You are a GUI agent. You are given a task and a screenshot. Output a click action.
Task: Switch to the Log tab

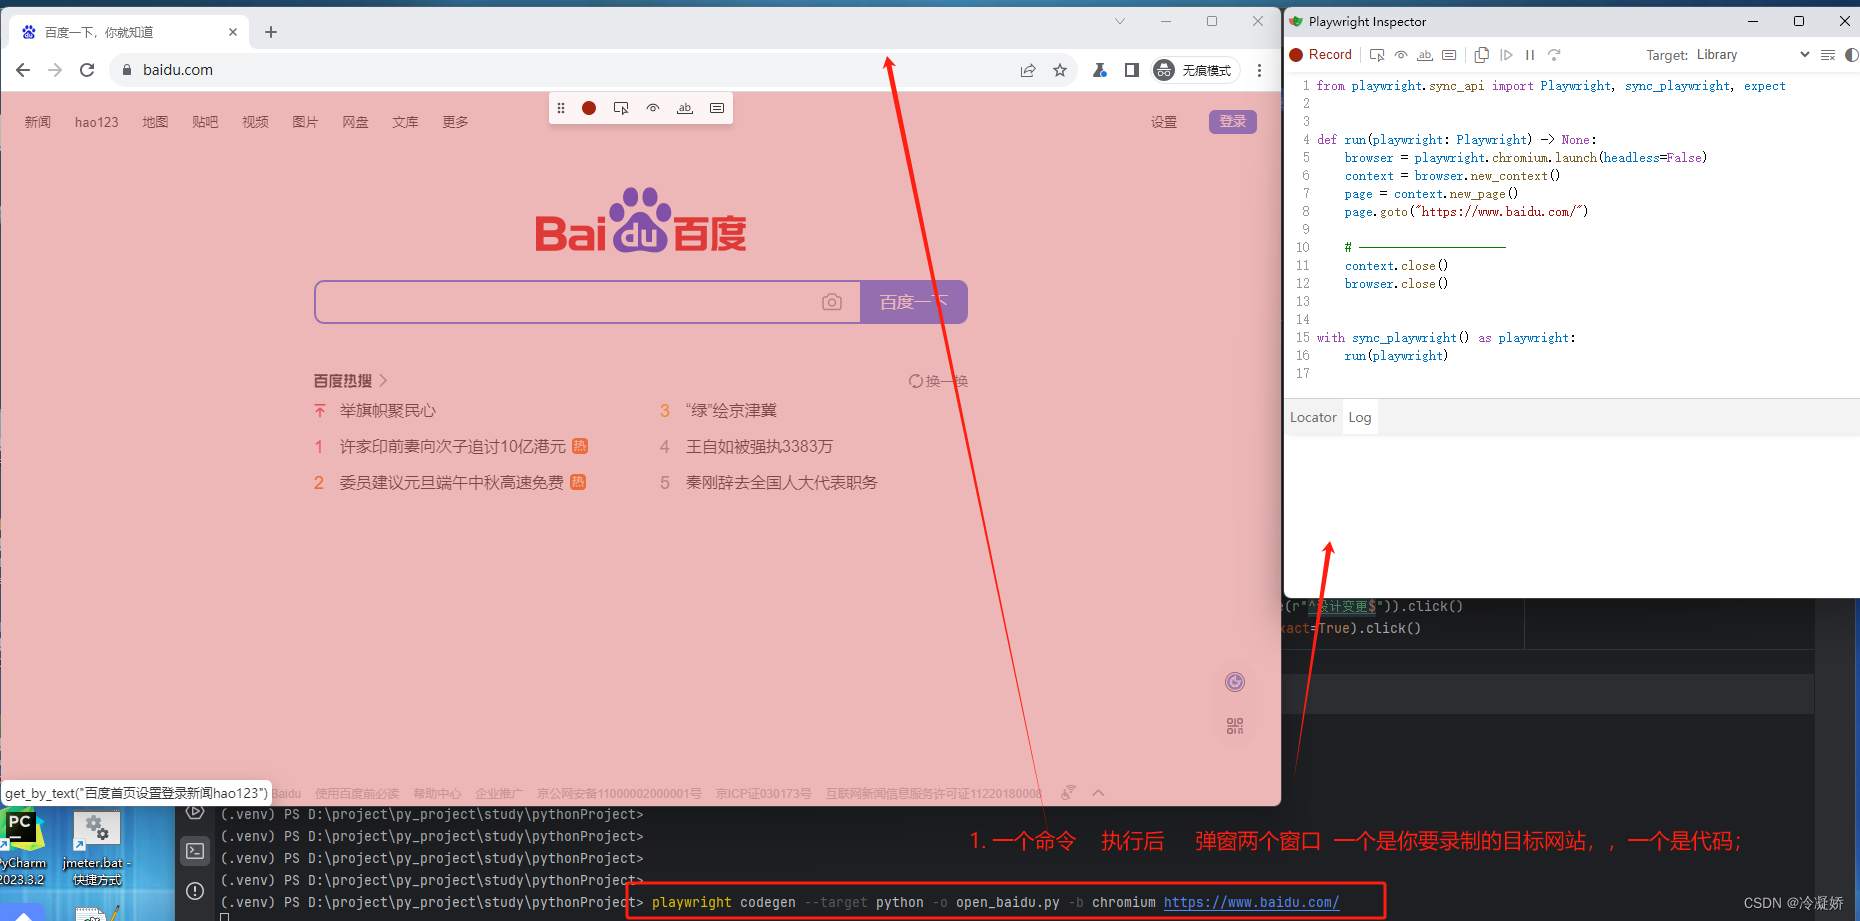coord(1360,417)
